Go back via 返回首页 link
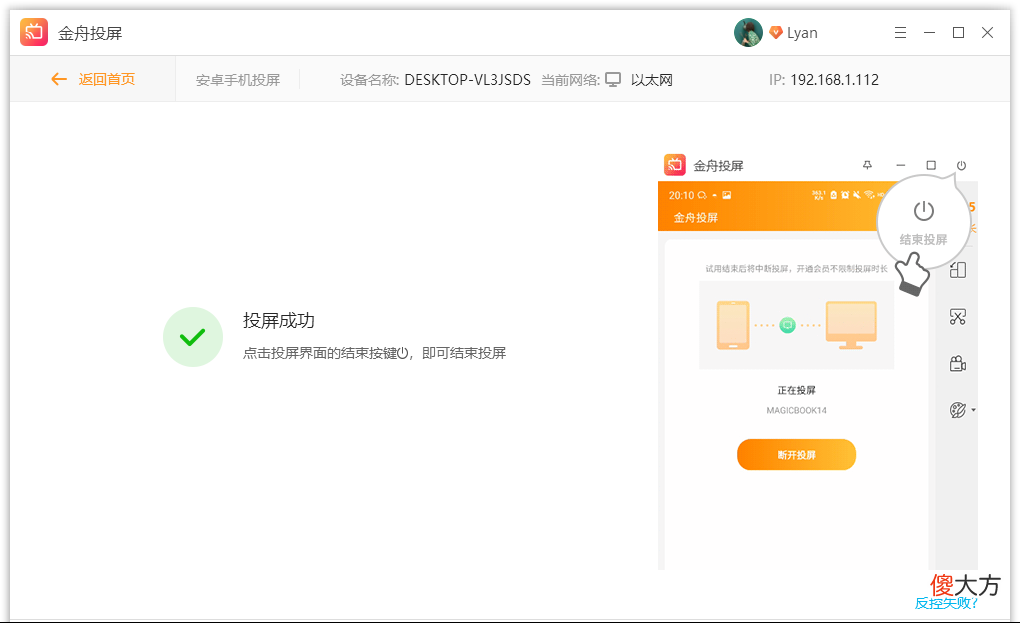 (x=107, y=79)
